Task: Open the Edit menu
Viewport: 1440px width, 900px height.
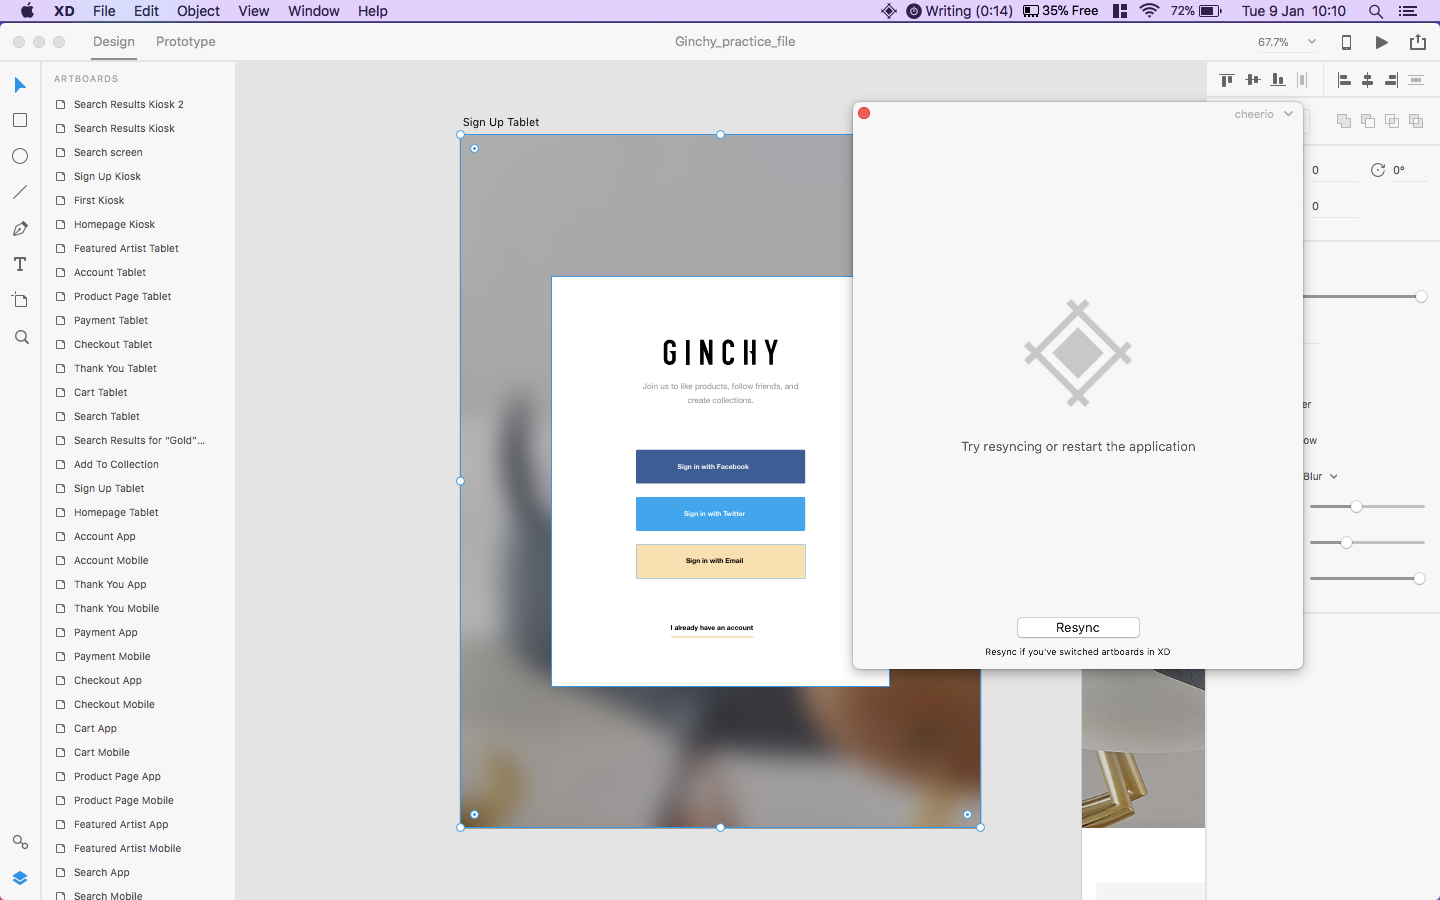Action: pyautogui.click(x=146, y=11)
